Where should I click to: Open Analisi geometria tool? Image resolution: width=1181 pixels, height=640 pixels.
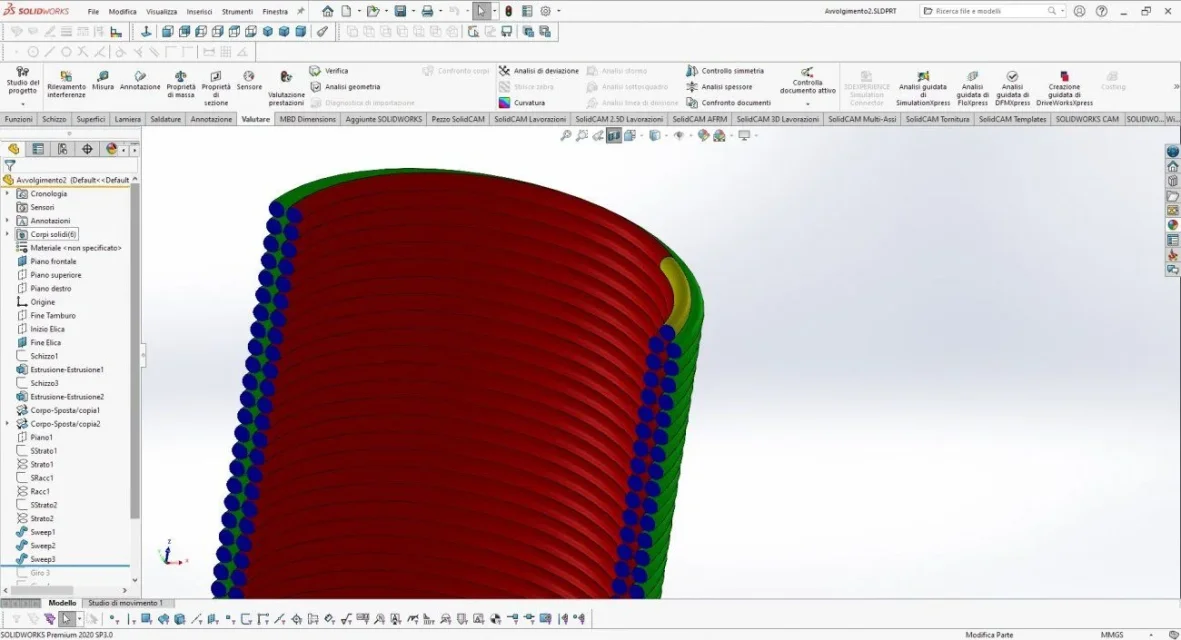[x=344, y=87]
